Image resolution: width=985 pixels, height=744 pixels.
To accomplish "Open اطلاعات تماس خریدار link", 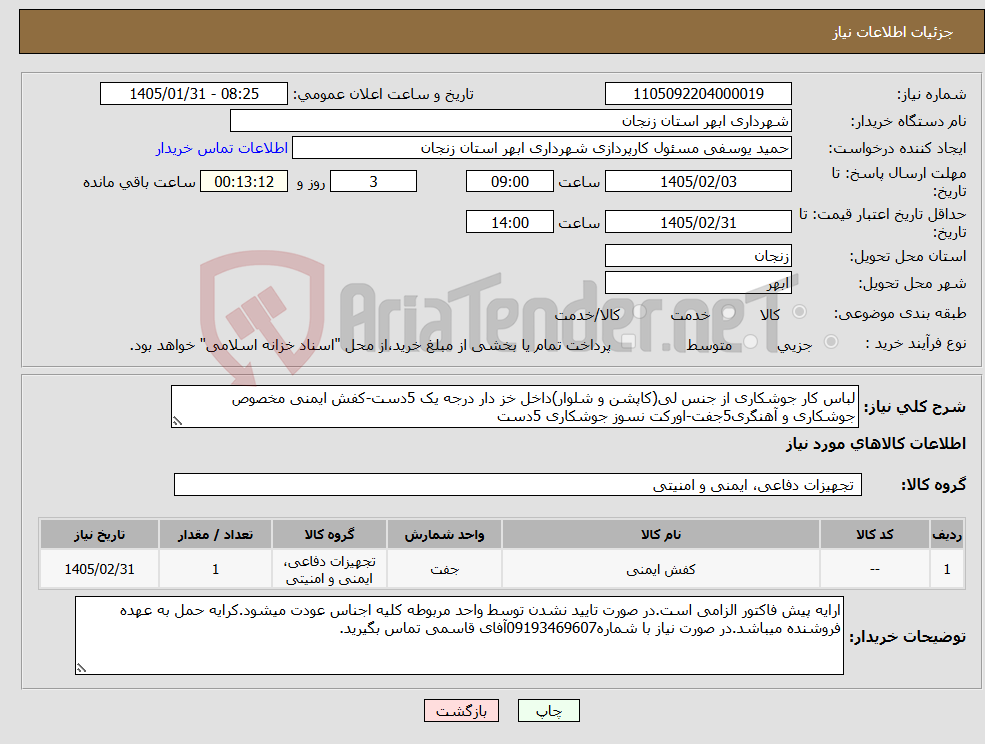I will pyautogui.click(x=222, y=148).
